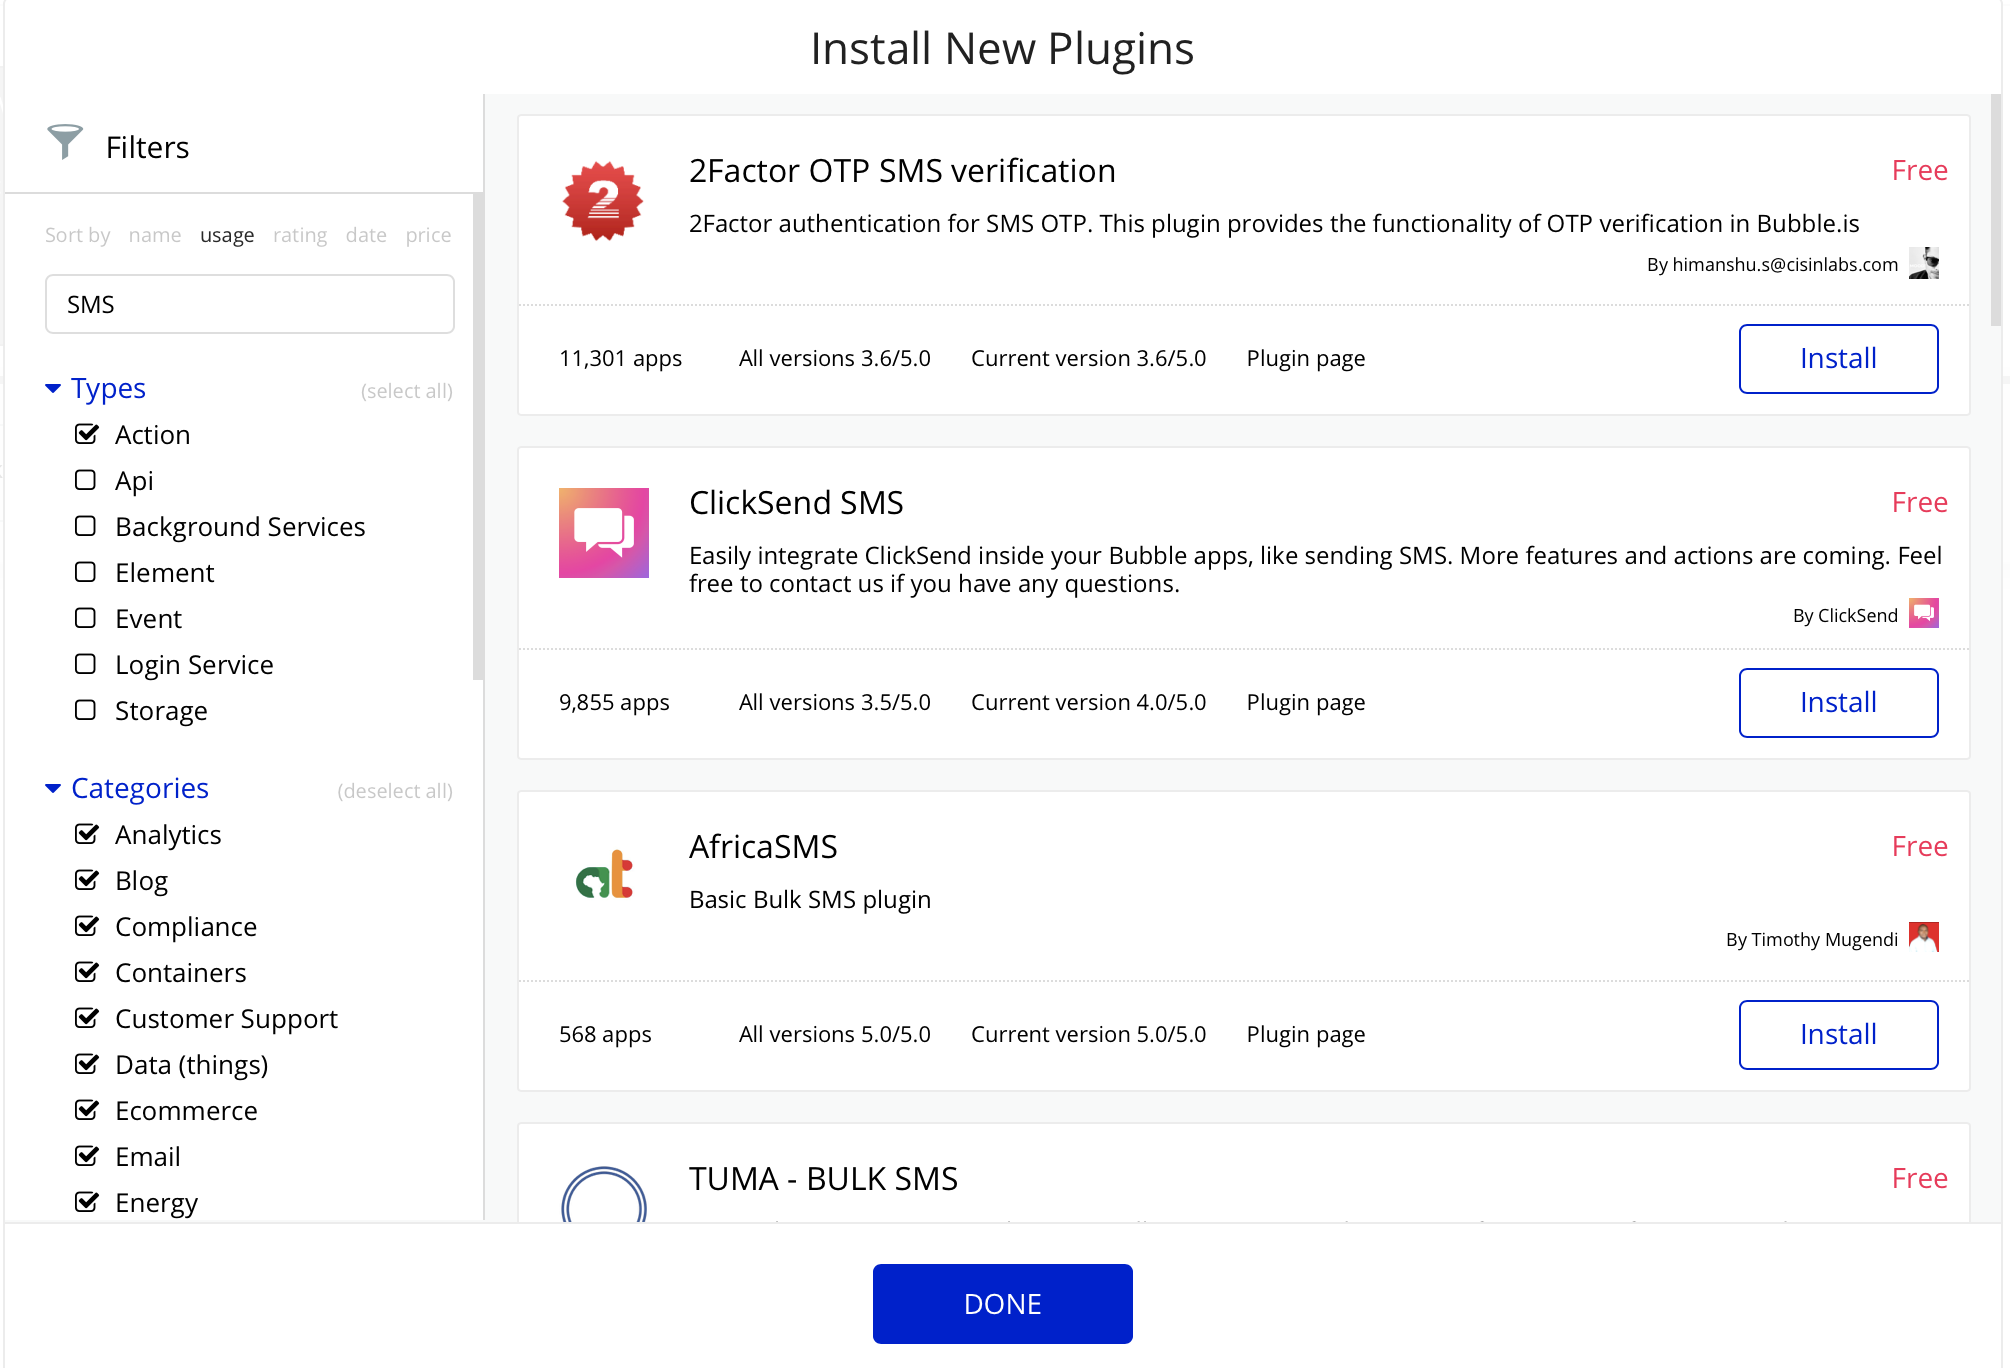Click the TUMA - BULK SMS circle logo

(x=604, y=1195)
